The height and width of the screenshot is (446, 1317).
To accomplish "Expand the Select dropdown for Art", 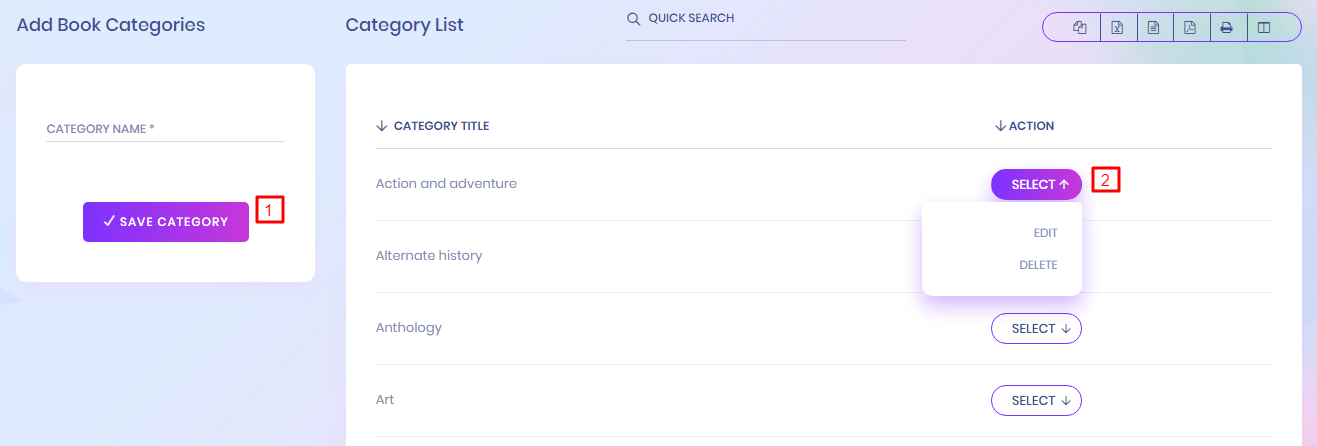I will pyautogui.click(x=1036, y=401).
